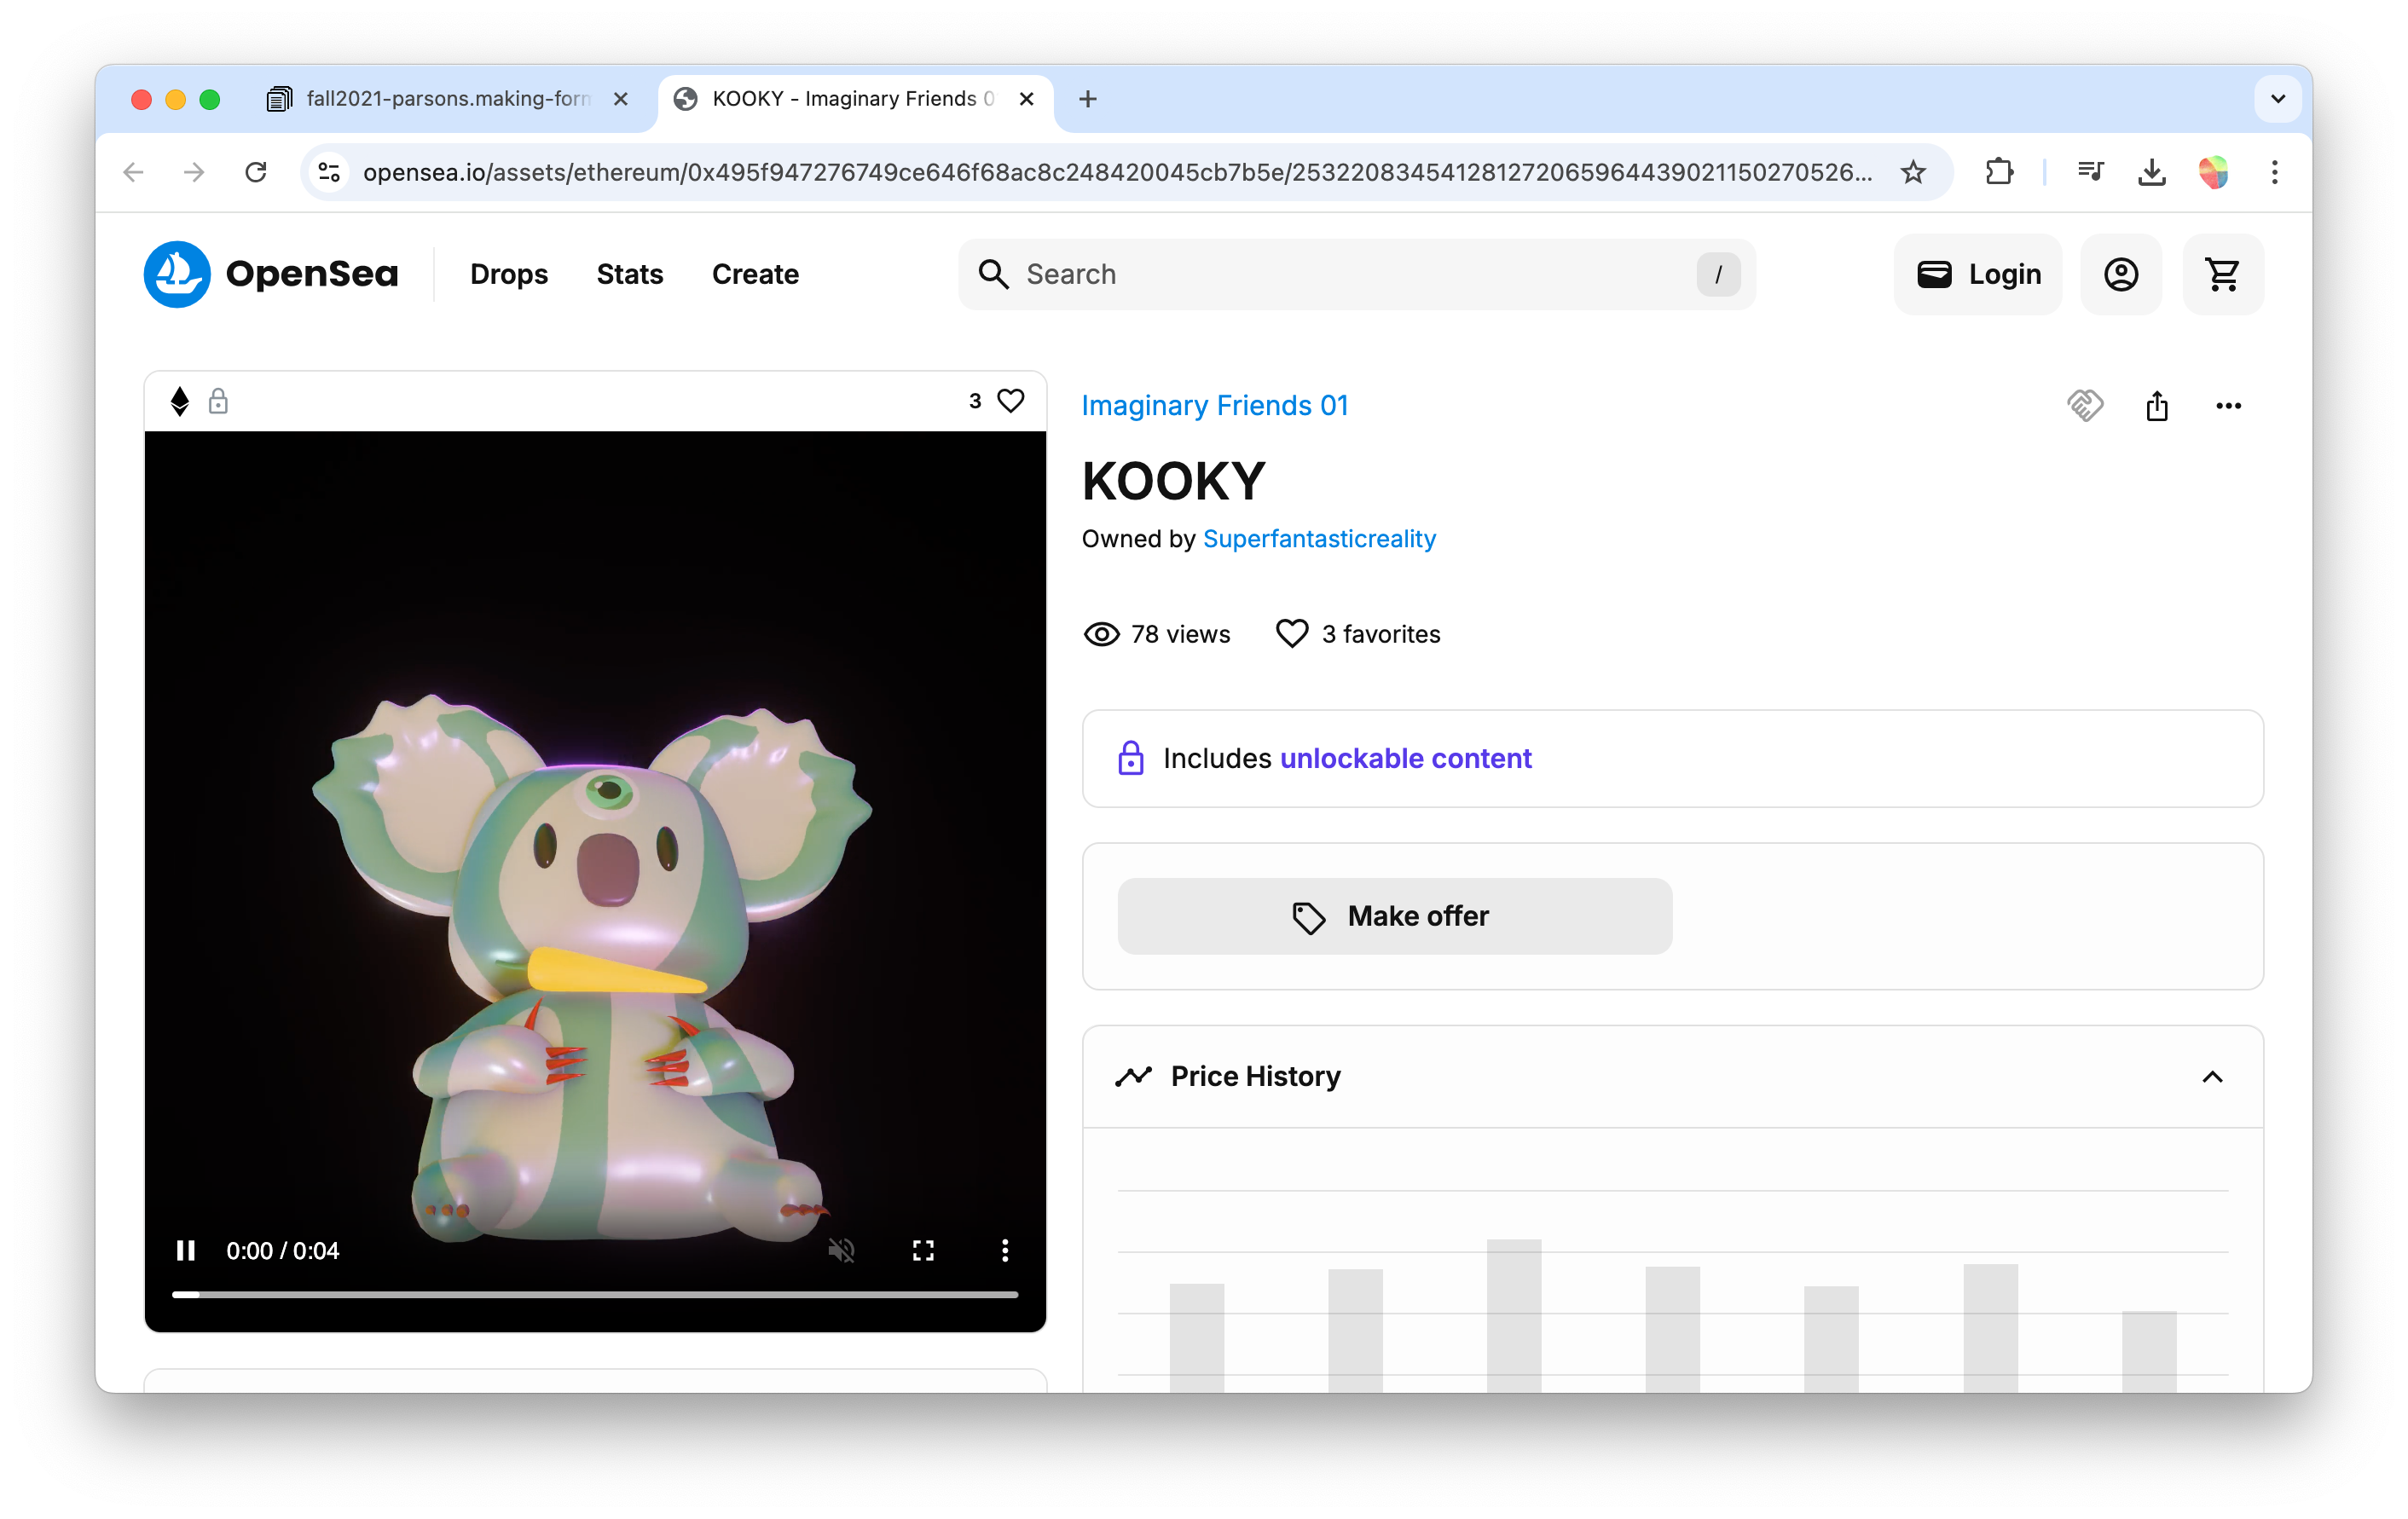2408x1519 pixels.
Task: Click the search magnifier icon
Action: click(993, 274)
